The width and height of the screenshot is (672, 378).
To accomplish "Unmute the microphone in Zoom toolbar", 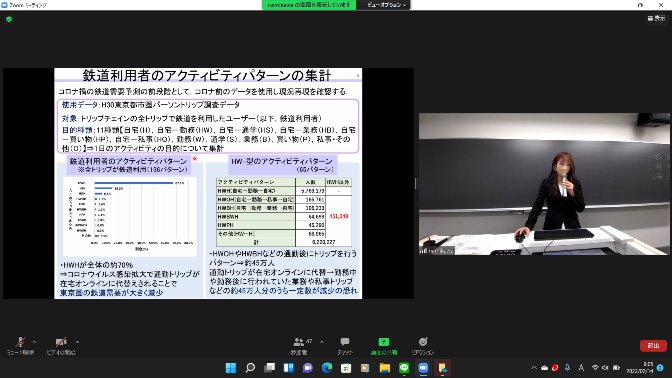I will pyautogui.click(x=20, y=345).
